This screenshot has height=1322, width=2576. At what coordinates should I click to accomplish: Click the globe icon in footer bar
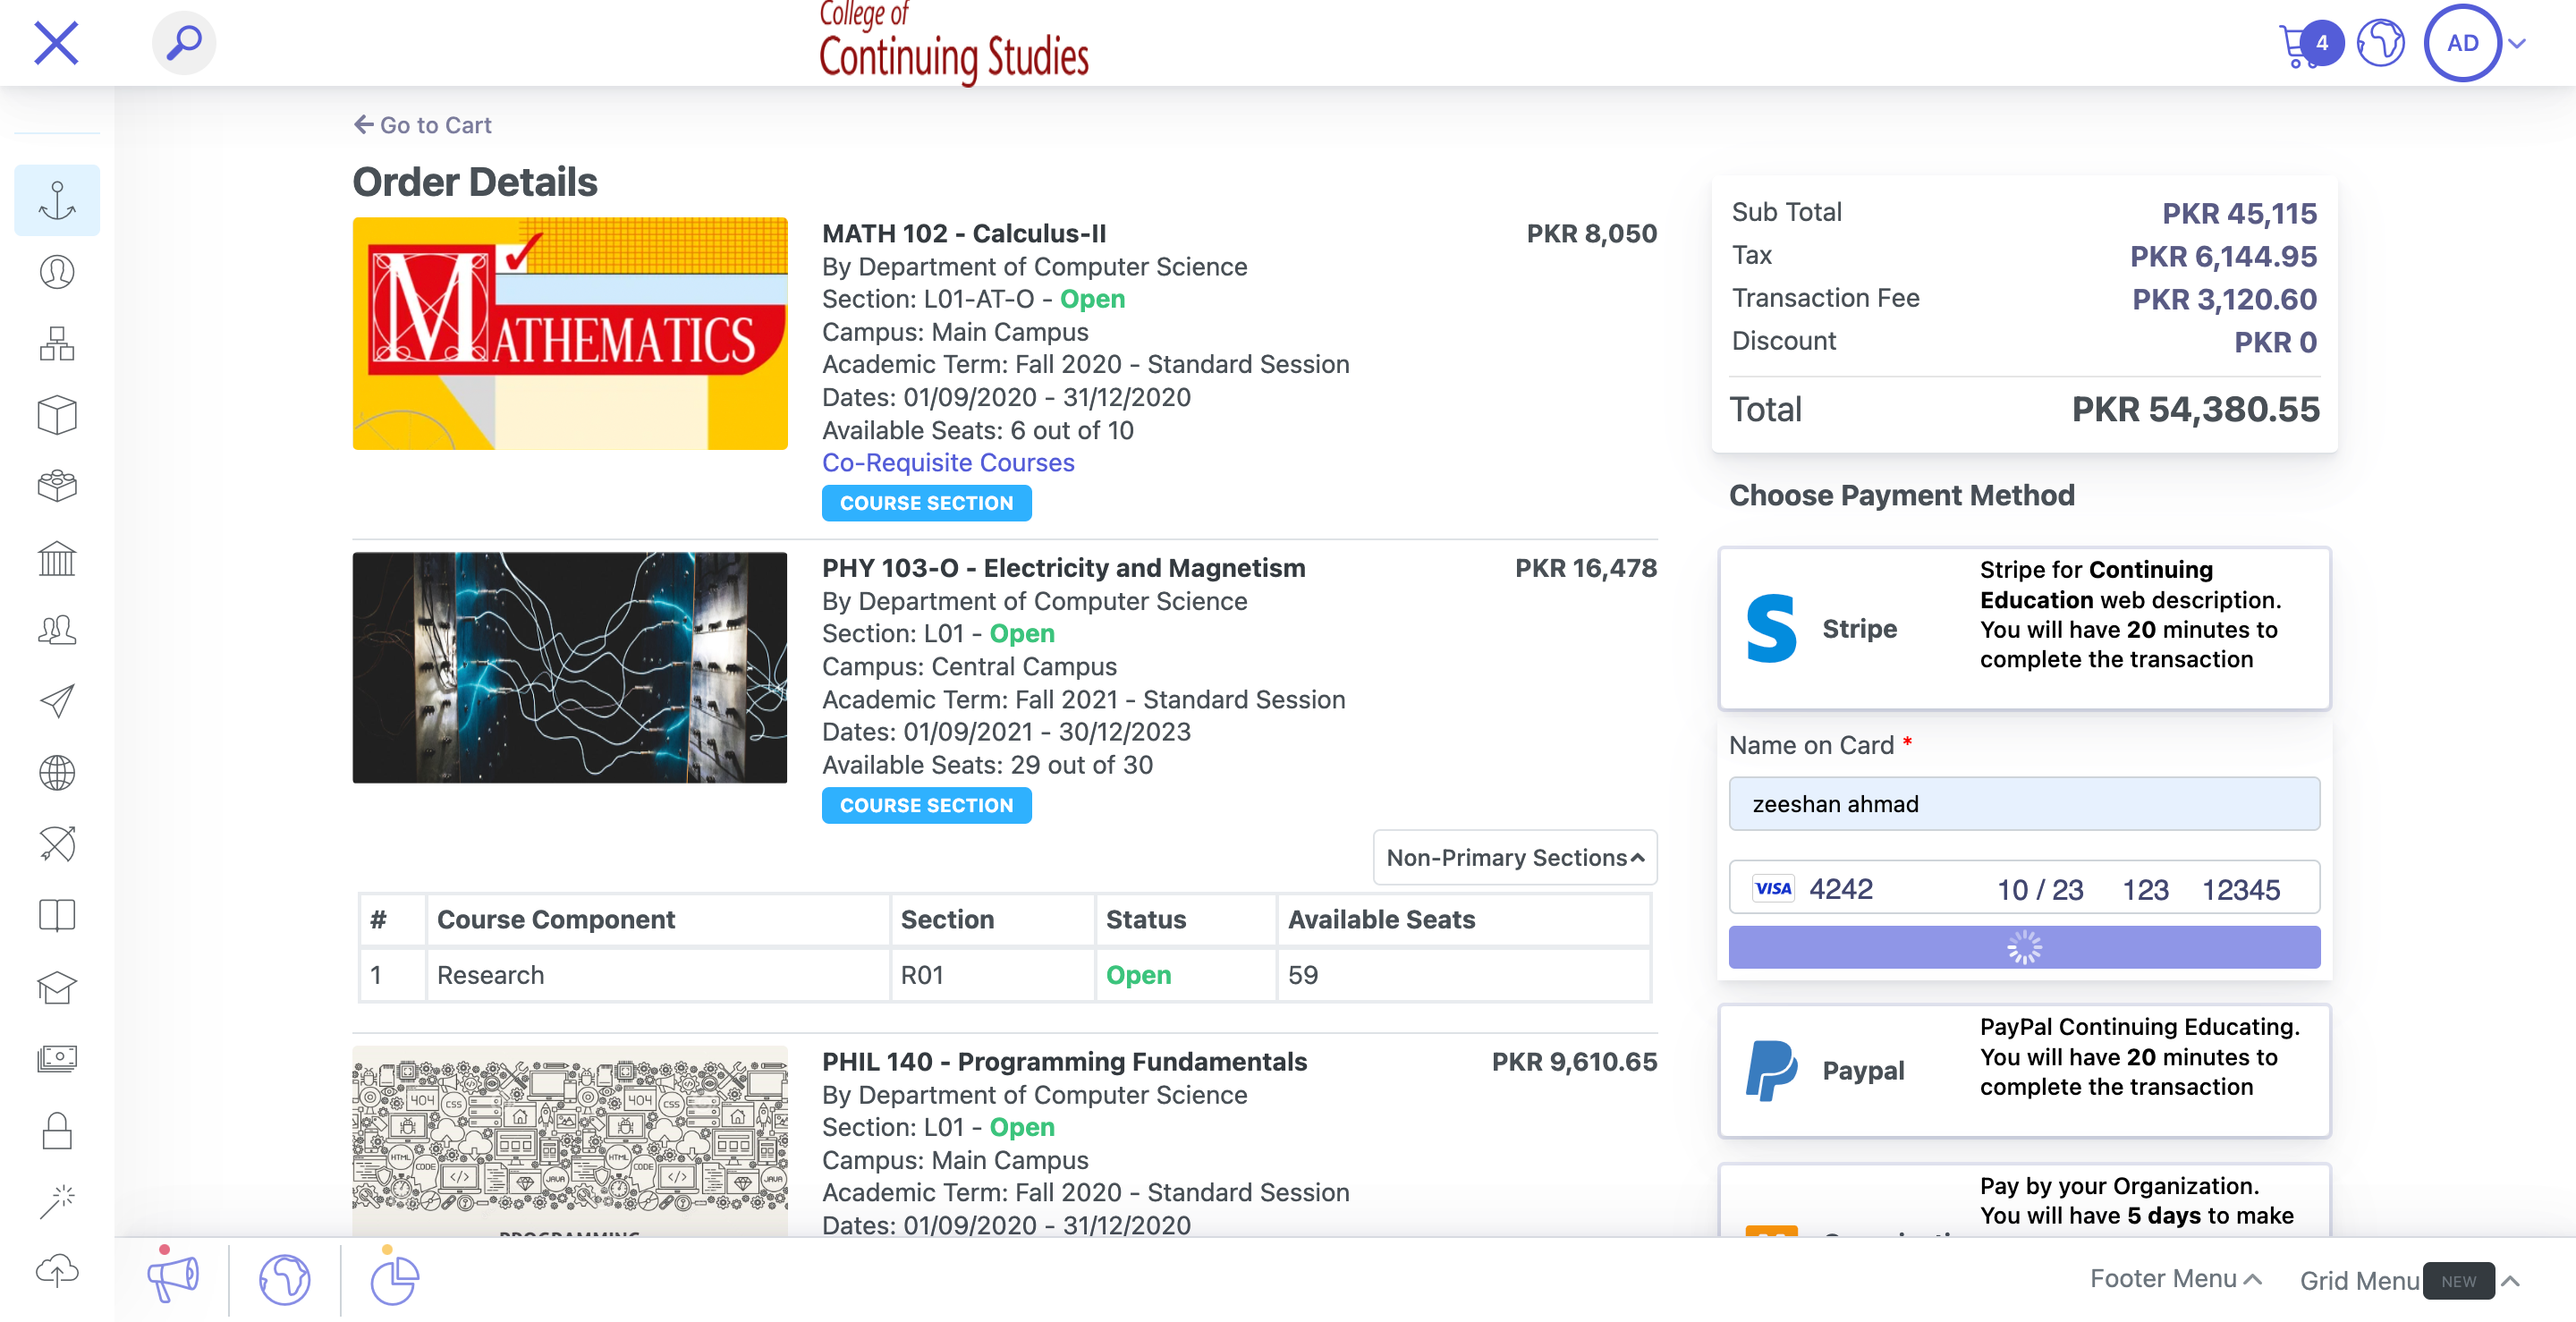[285, 1279]
